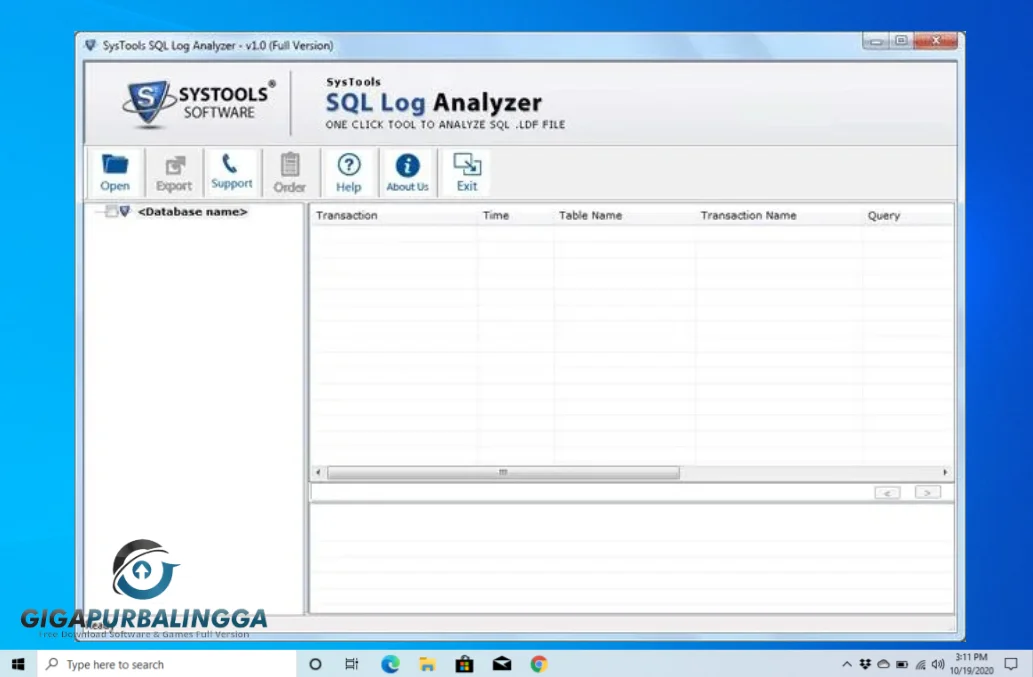Click the SysTools Software logo
Screen dimensions: 1033x677
(198, 103)
